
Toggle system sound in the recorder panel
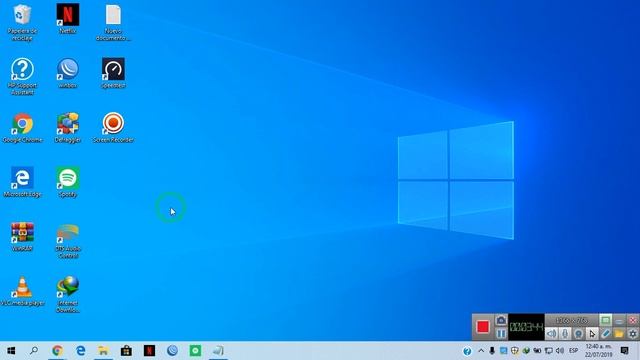[x=551, y=334]
